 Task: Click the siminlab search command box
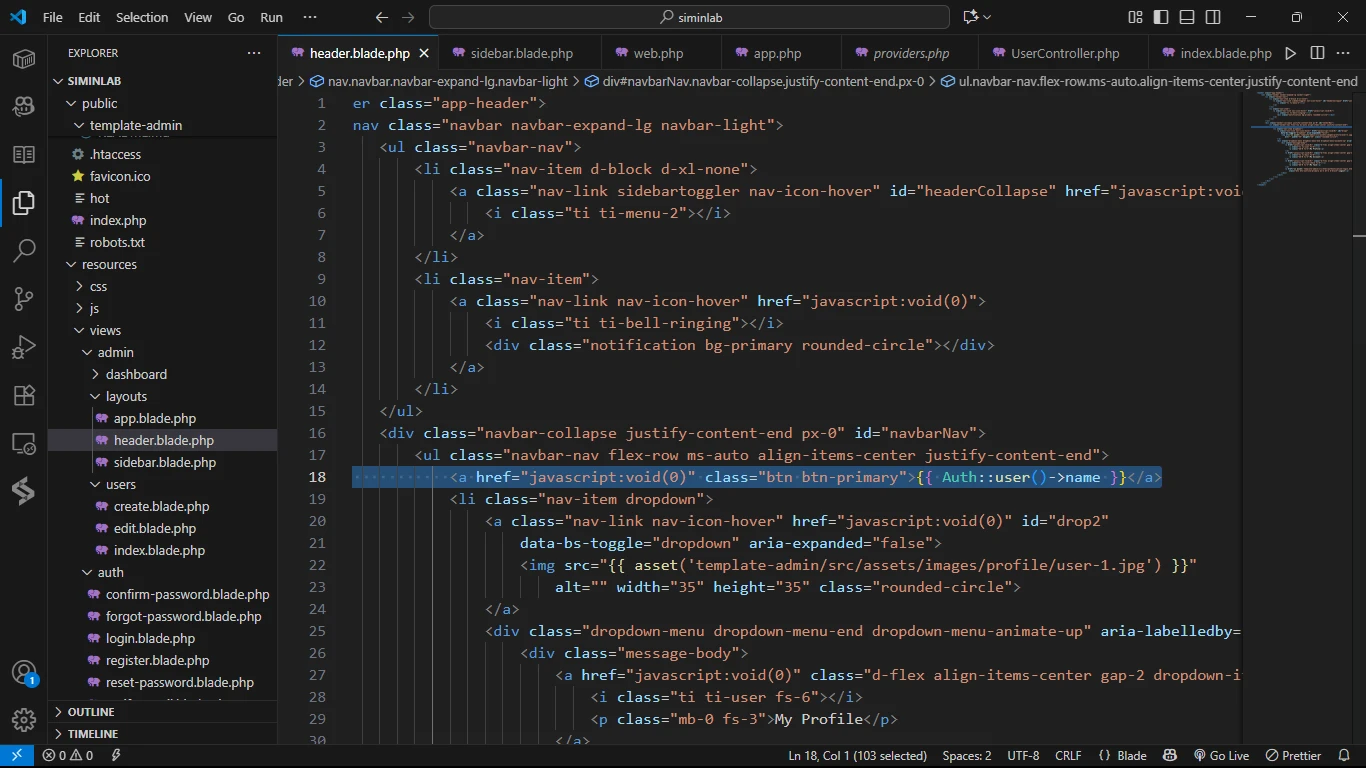coord(689,17)
